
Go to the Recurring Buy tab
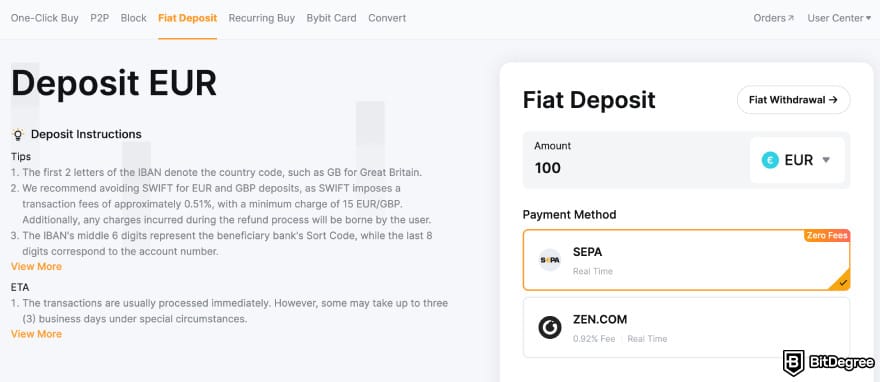coord(262,18)
